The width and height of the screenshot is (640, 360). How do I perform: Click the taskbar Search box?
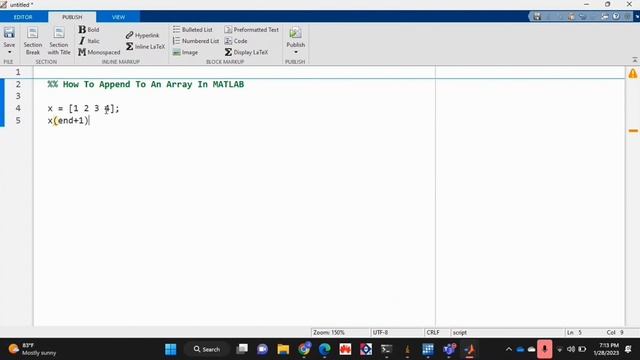coord(207,349)
